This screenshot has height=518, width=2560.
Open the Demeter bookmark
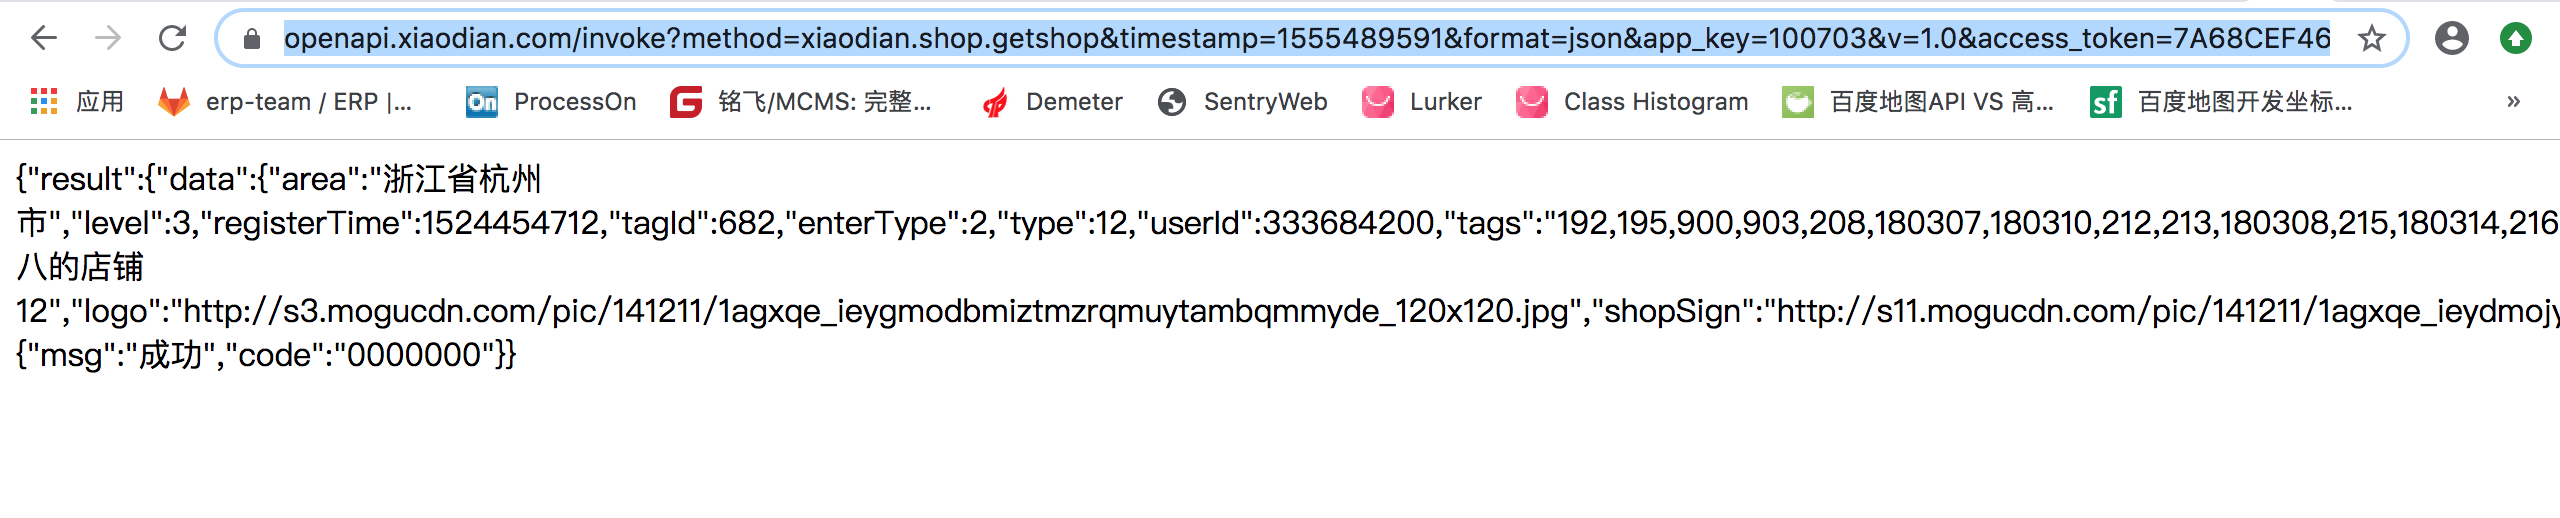[x=1052, y=102]
